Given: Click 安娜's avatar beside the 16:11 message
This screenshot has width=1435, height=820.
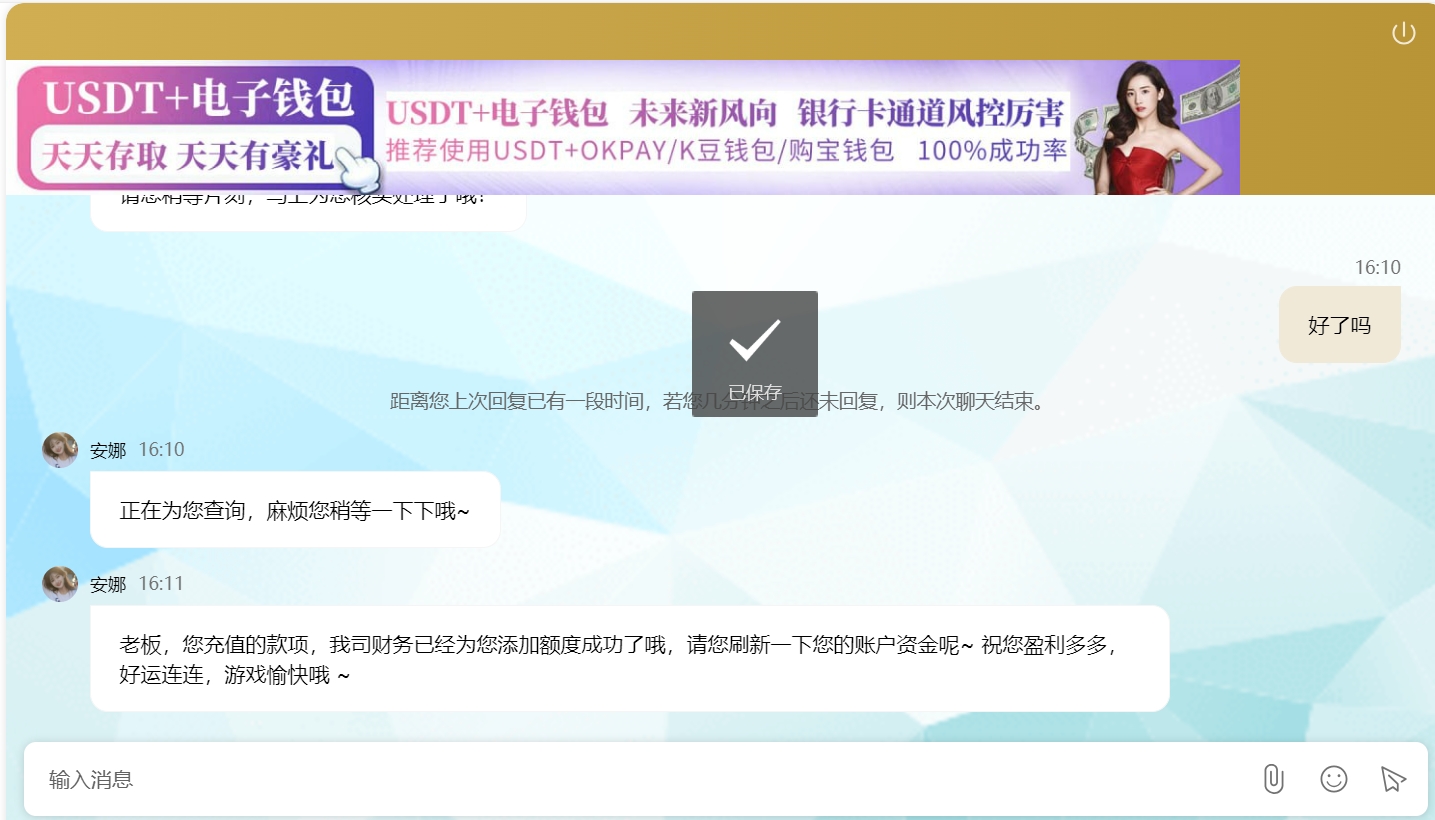Looking at the screenshot, I should point(60,584).
